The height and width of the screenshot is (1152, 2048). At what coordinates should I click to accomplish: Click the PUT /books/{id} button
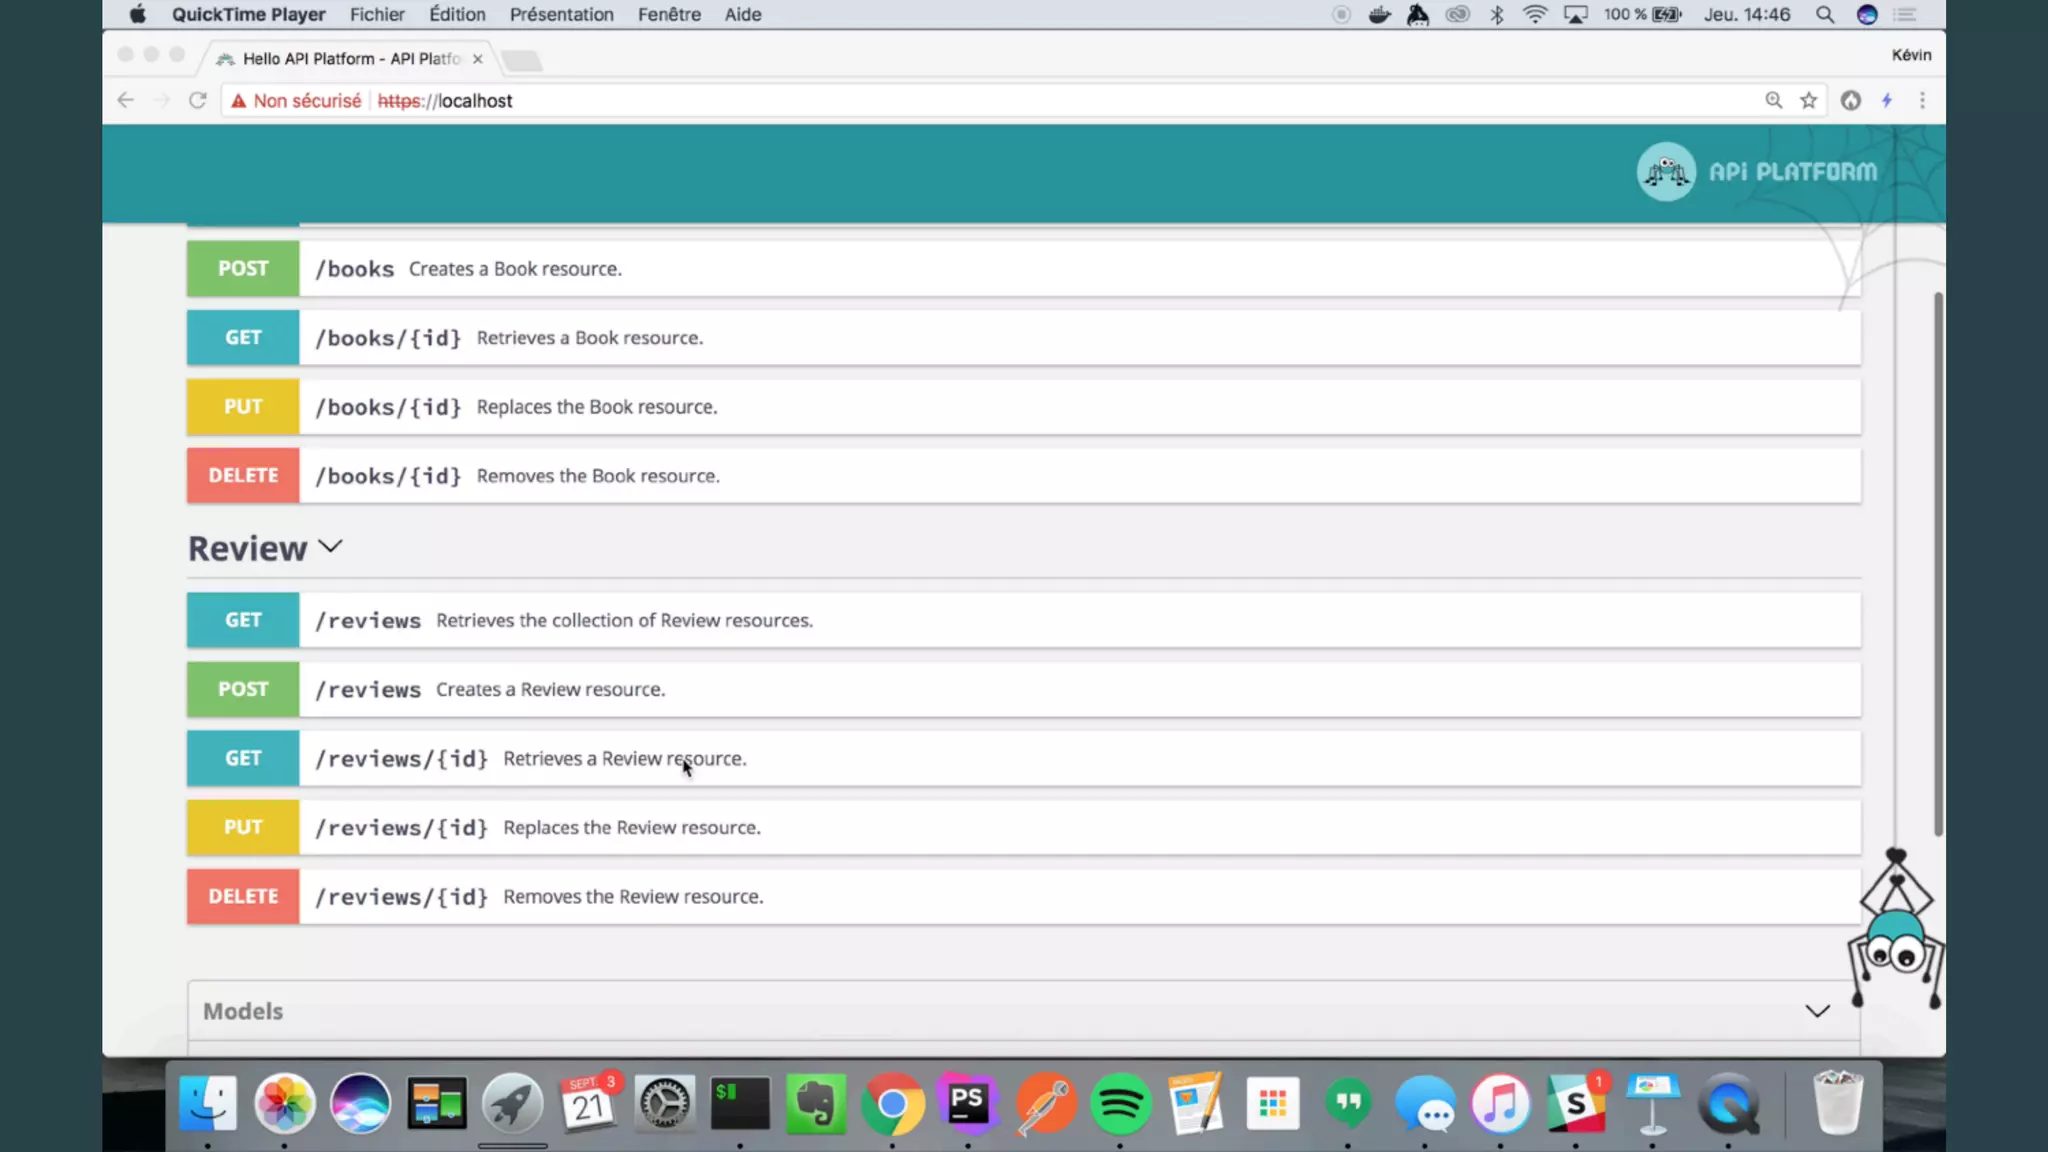coord(243,407)
